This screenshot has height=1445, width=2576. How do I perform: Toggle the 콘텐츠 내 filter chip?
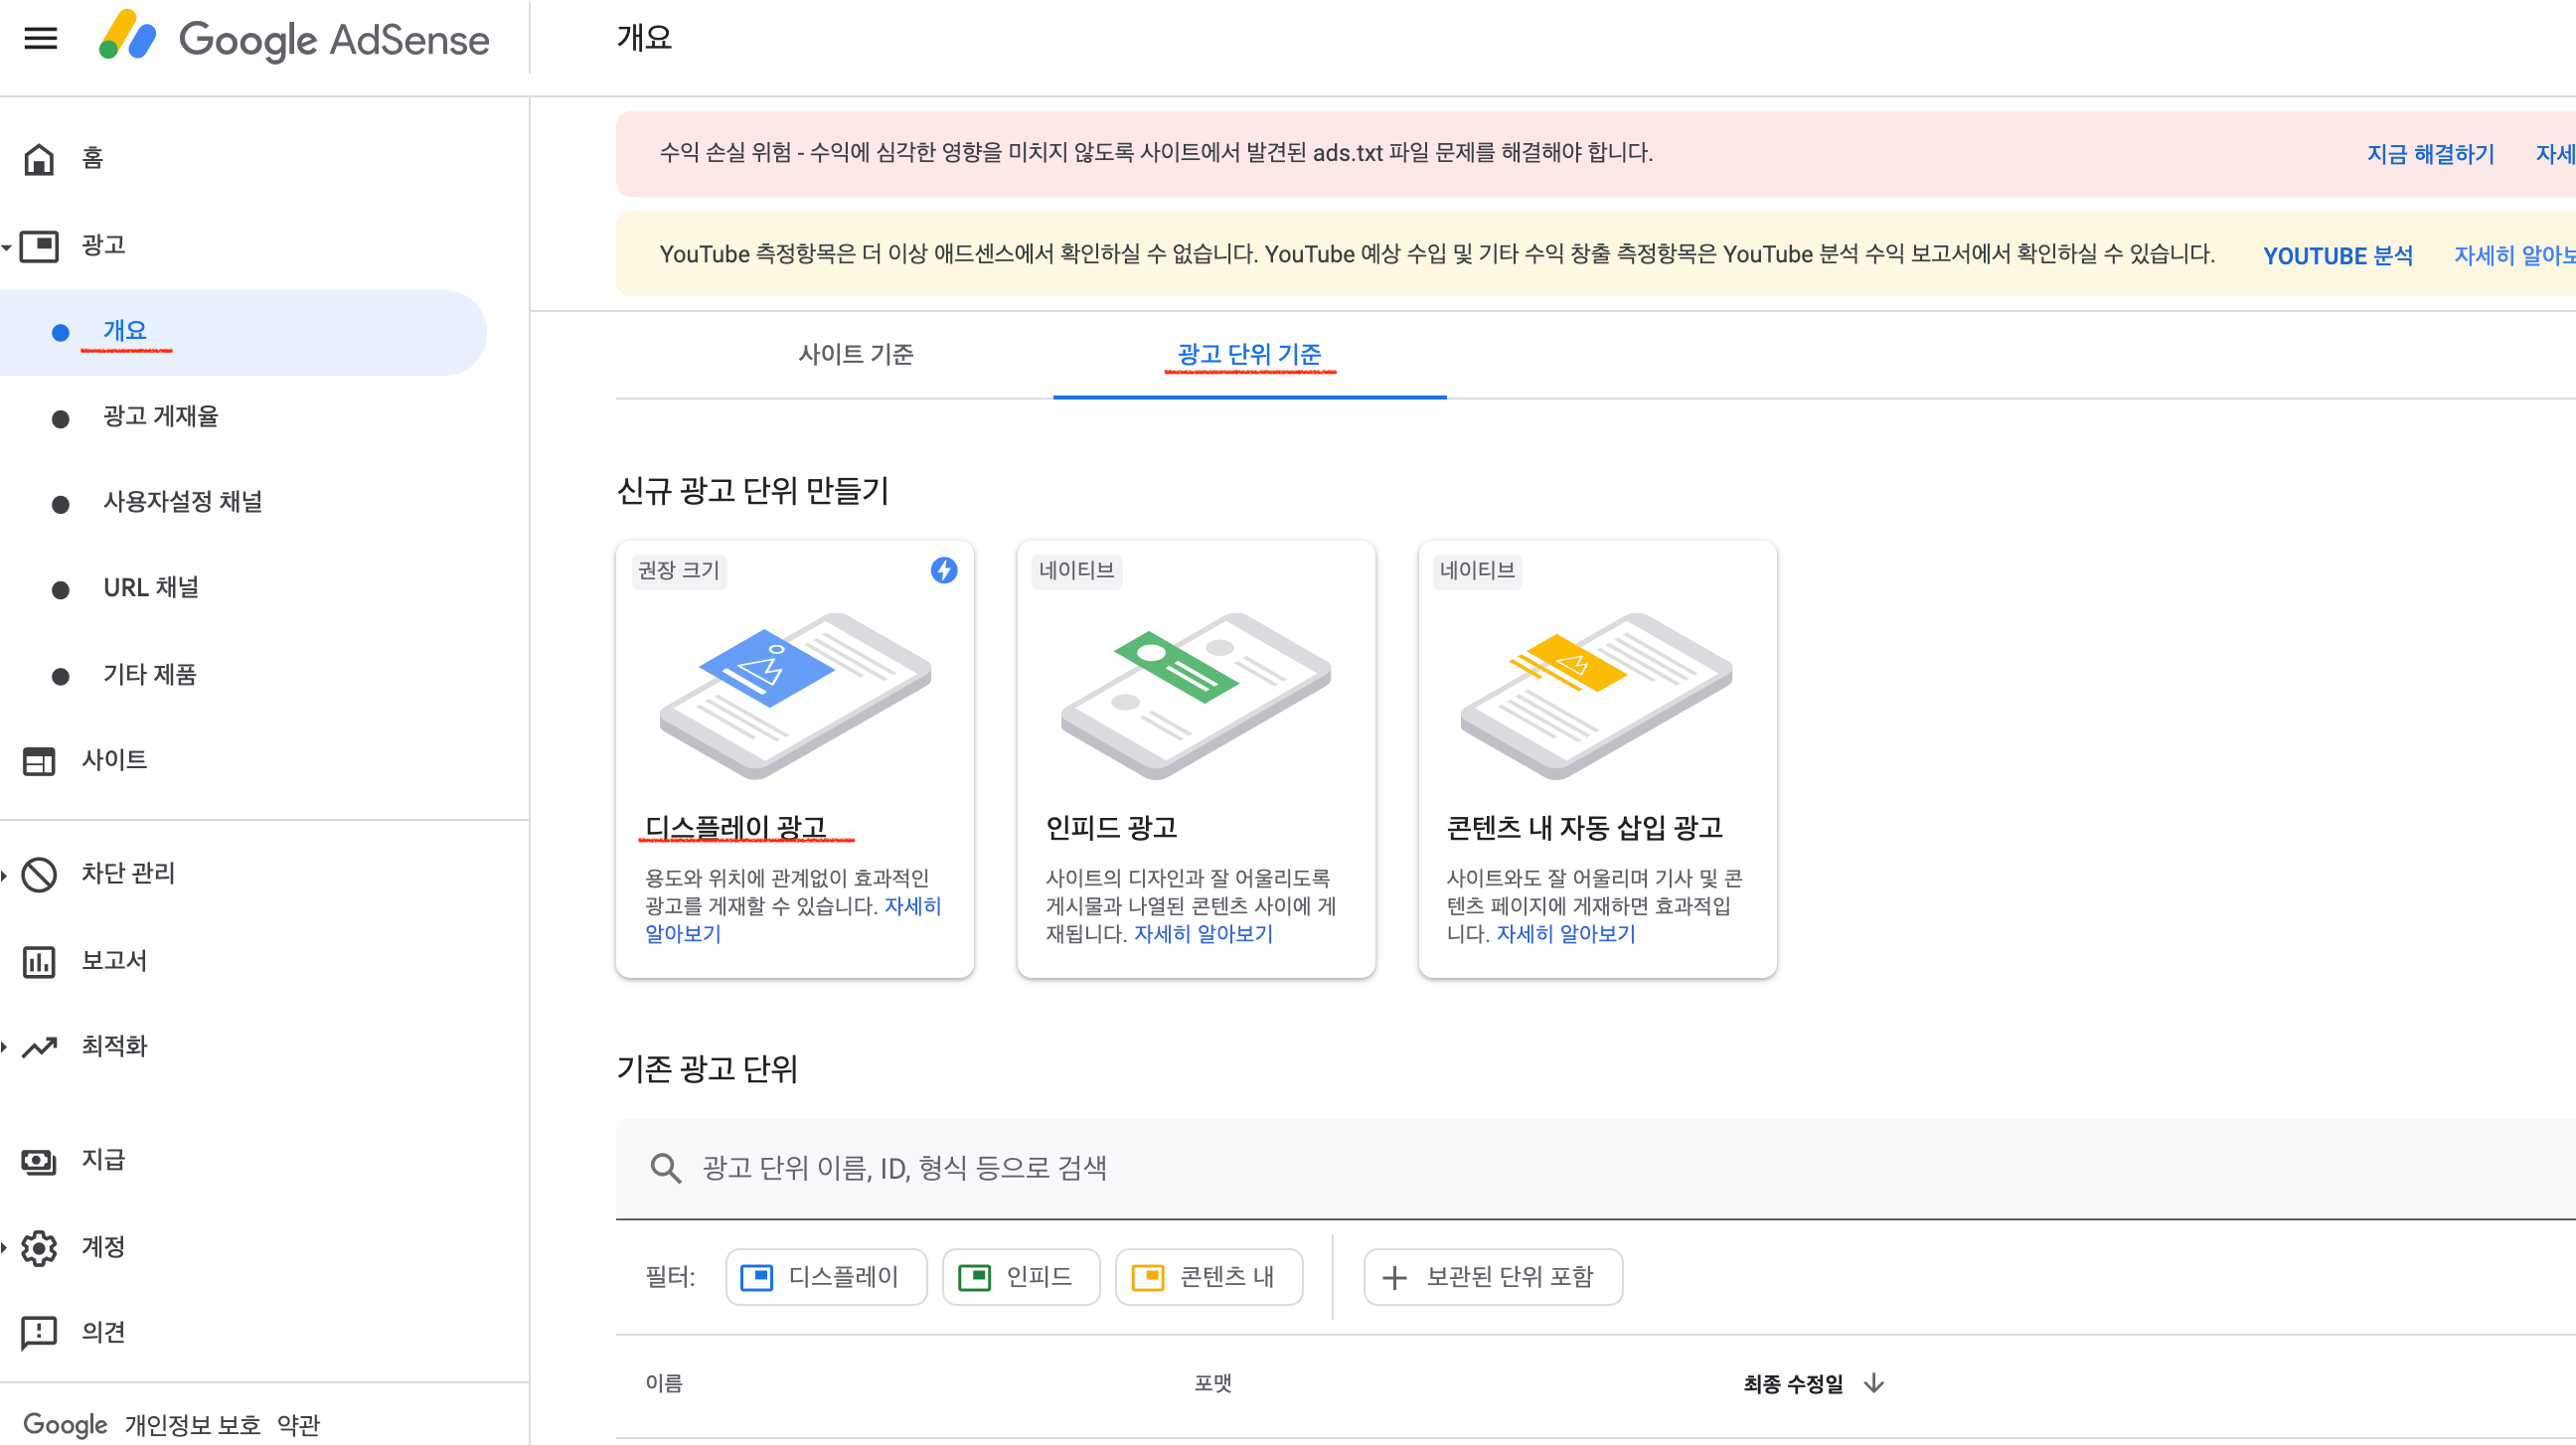pos(1208,1277)
